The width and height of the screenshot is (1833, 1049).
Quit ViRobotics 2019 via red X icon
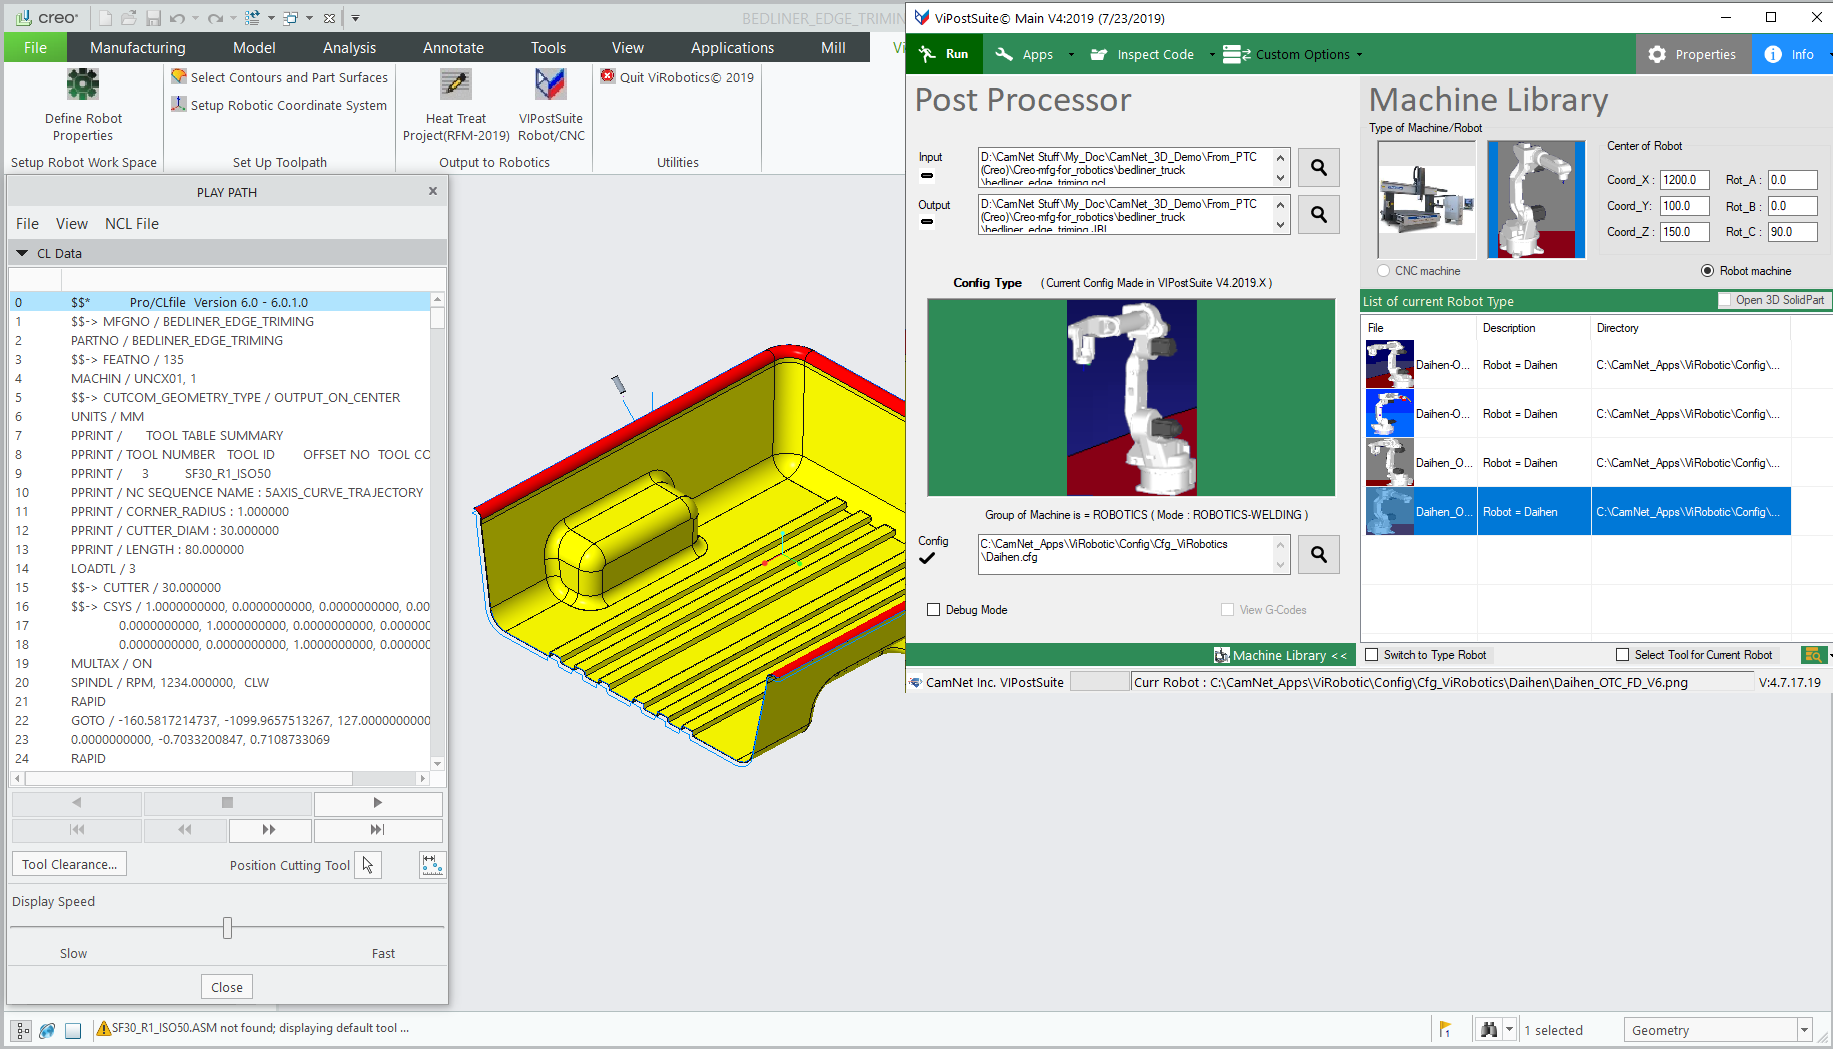[608, 76]
